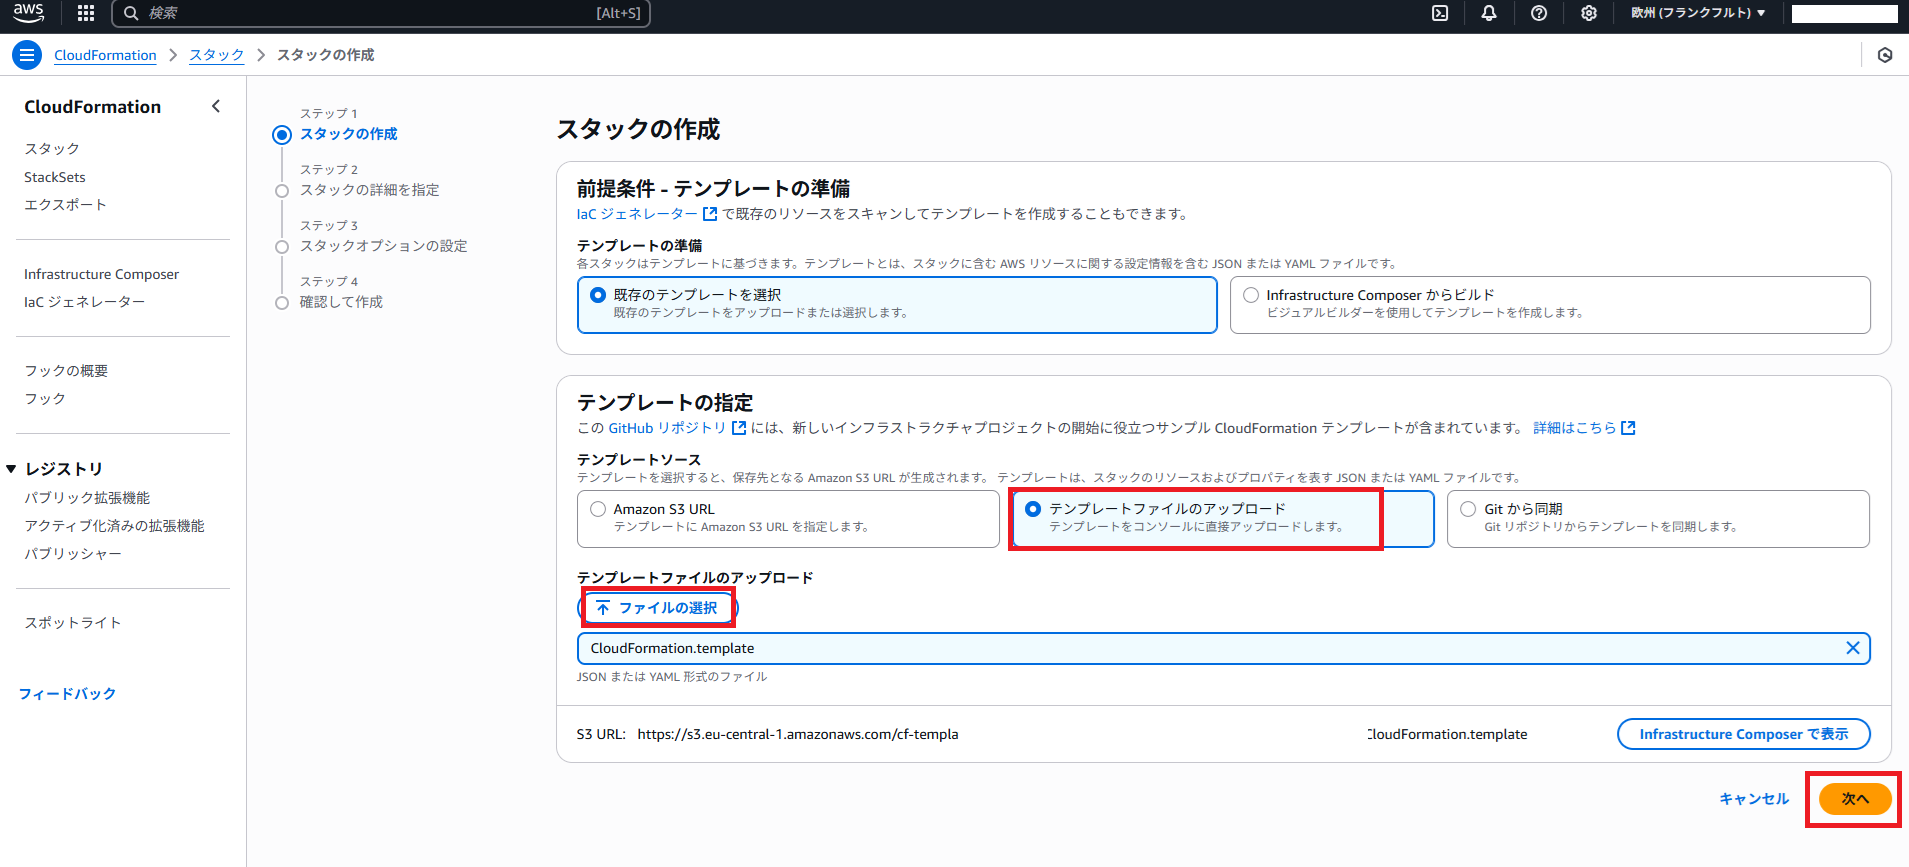Screen dimensions: 1909x867
Task: Open settings gear in top bar
Action: tap(1589, 13)
